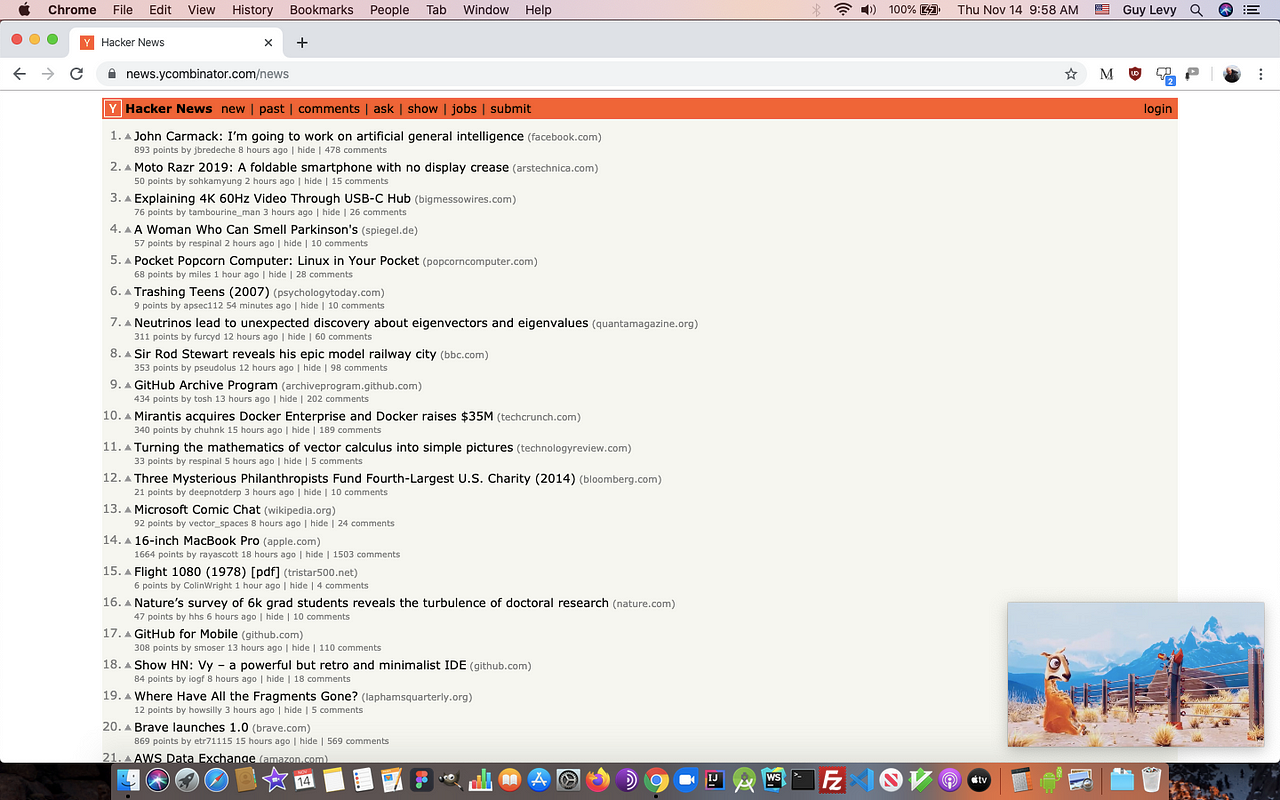Go back to the previous page
1280x800 pixels.
click(19, 74)
